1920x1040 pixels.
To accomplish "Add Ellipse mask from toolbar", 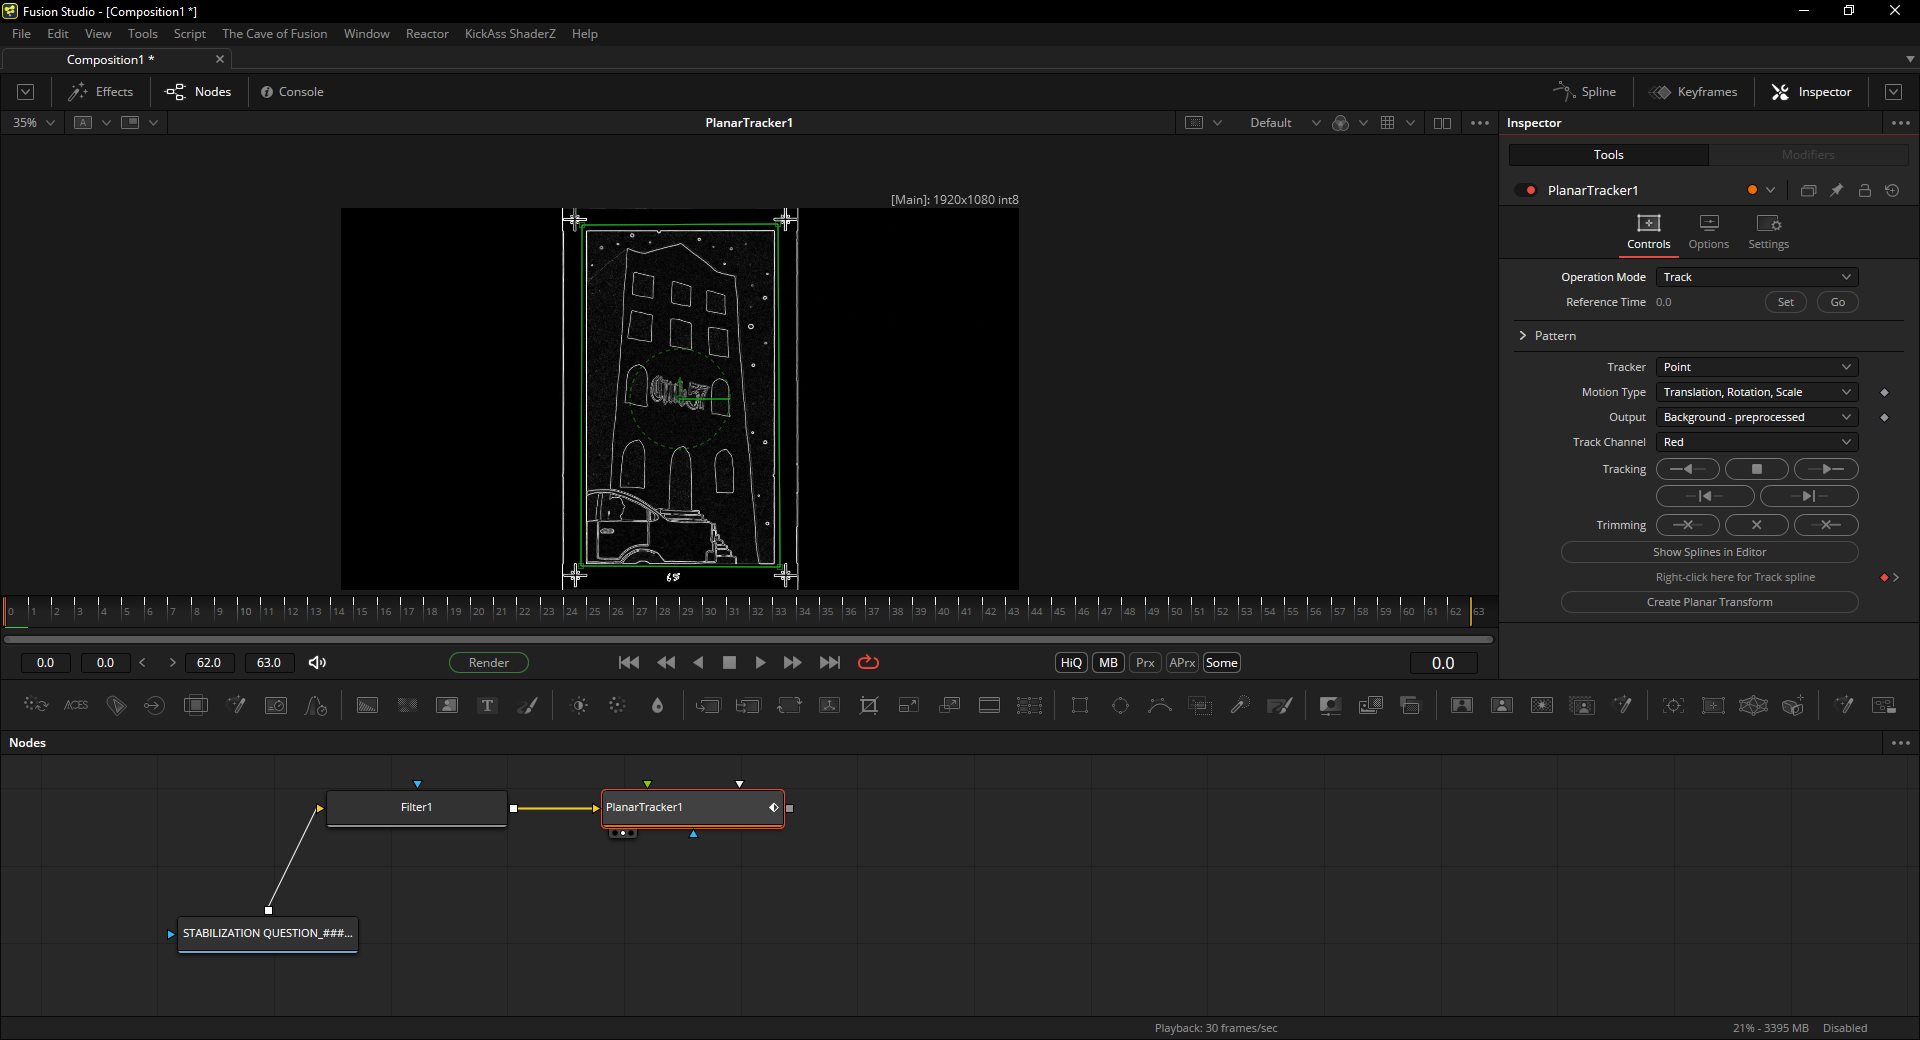I will [1120, 706].
